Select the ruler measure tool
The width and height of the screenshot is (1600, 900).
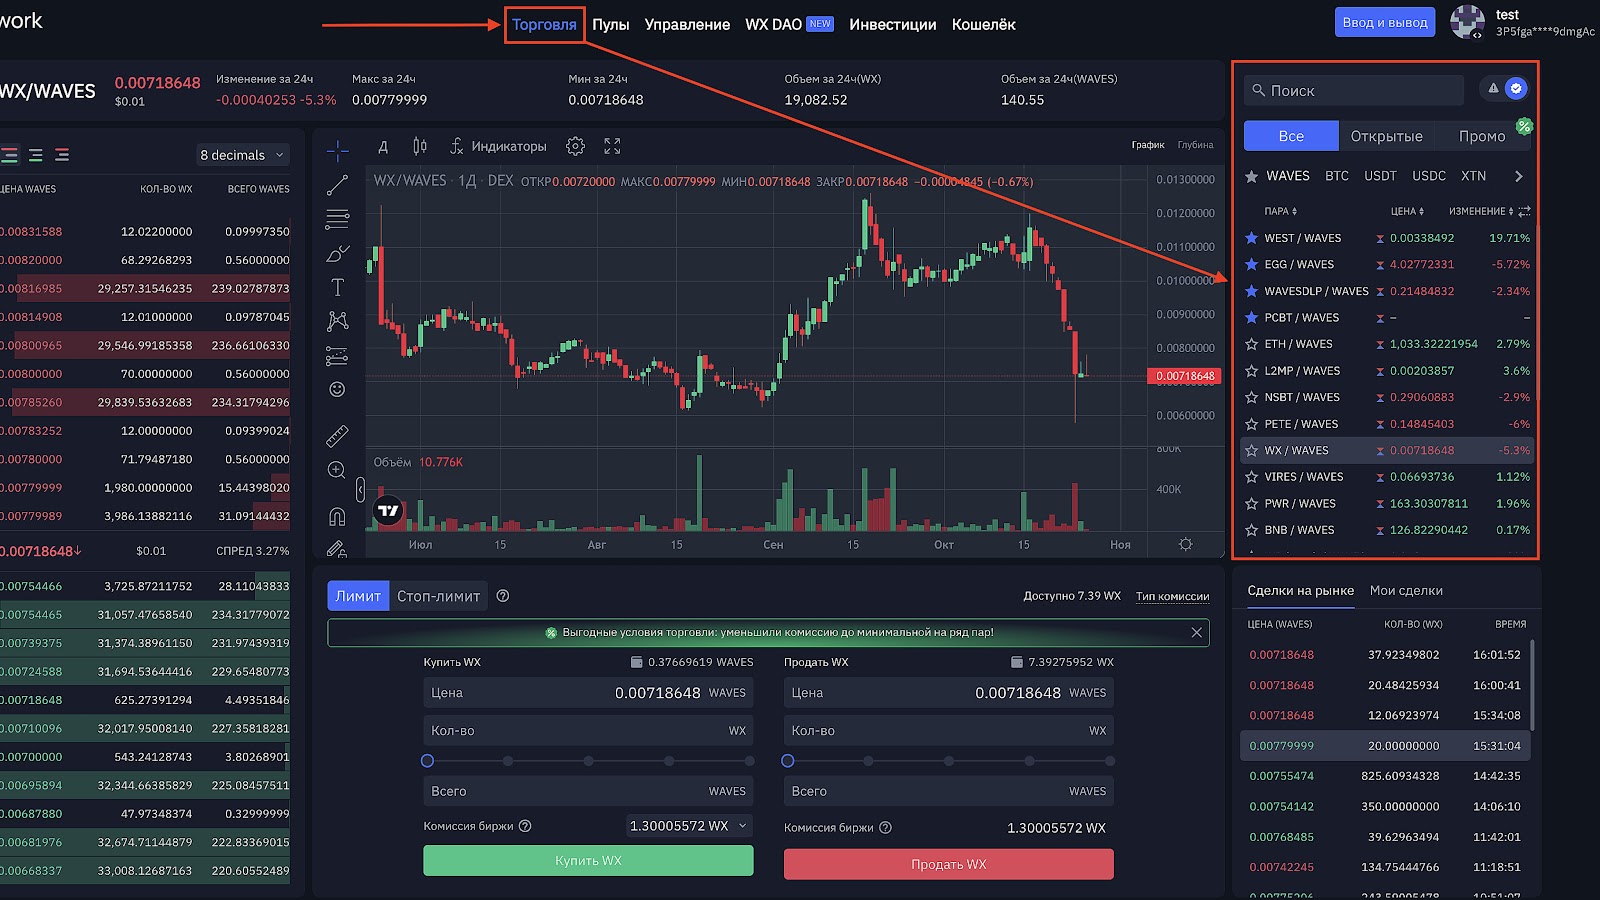coord(338,436)
